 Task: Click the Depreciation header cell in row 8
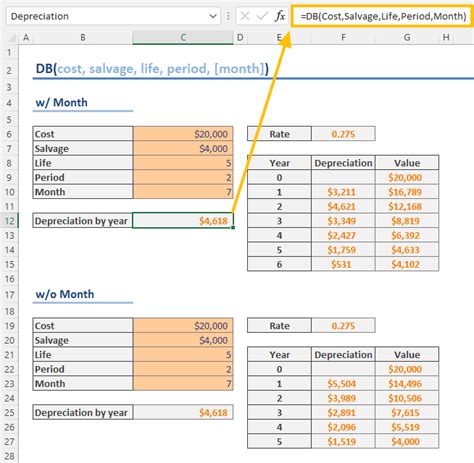point(343,163)
